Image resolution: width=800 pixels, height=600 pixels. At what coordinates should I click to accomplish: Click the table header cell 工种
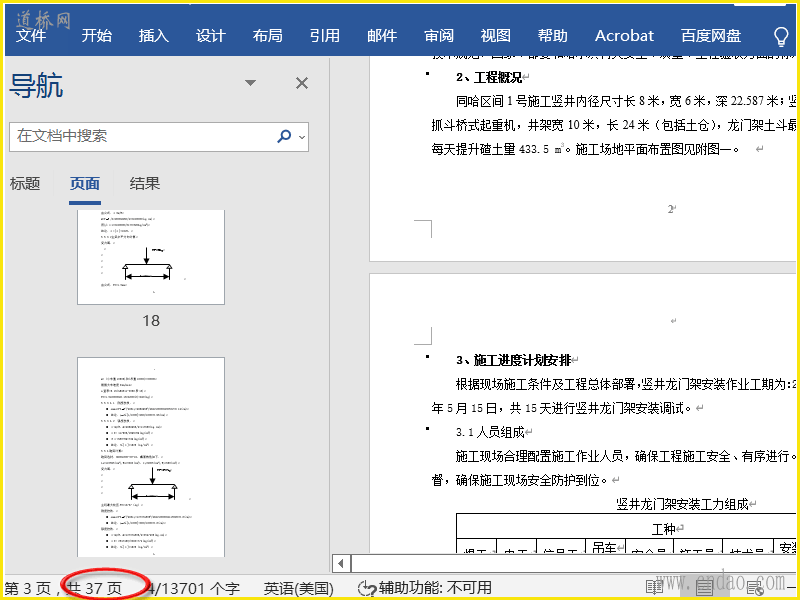[x=664, y=529]
